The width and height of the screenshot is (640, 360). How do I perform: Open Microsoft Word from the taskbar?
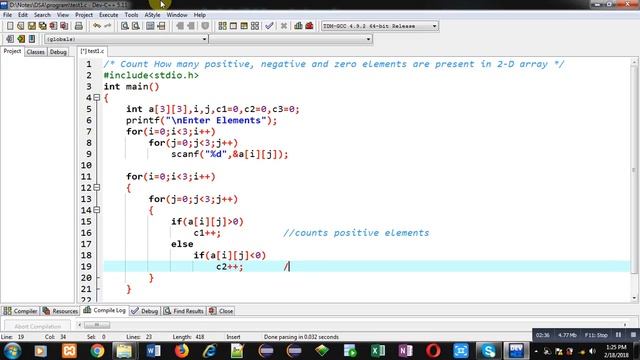[153, 351]
